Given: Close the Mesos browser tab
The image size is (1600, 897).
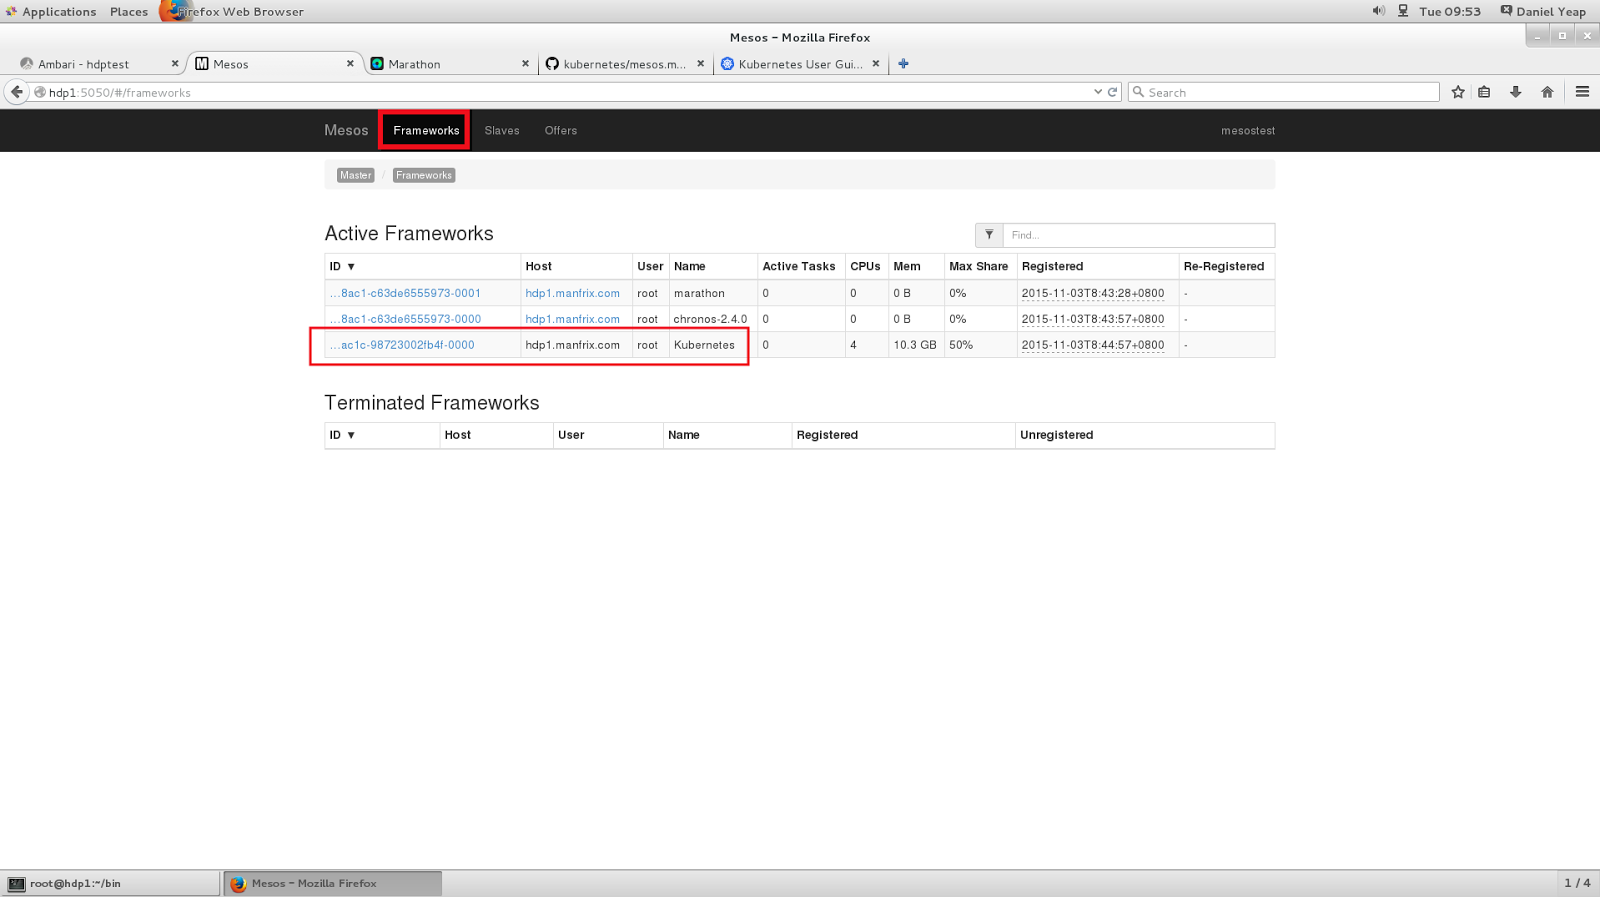Looking at the screenshot, I should point(350,64).
